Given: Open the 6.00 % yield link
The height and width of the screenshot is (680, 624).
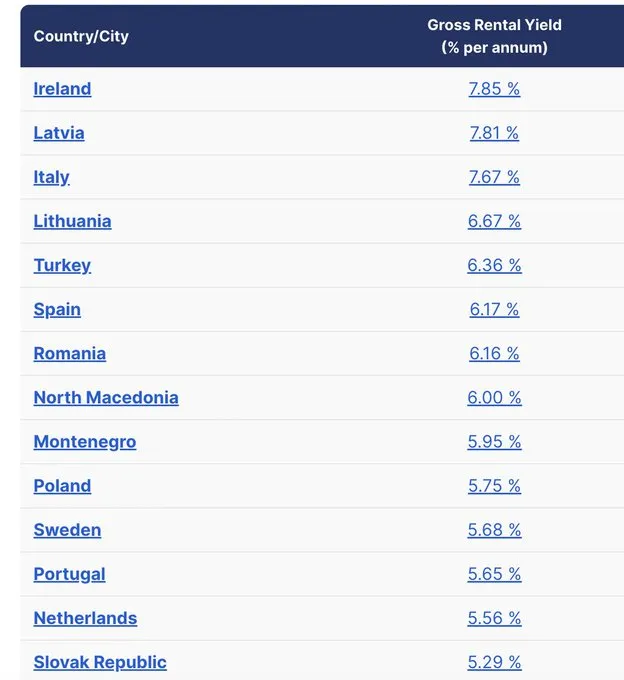Looking at the screenshot, I should coord(494,398).
